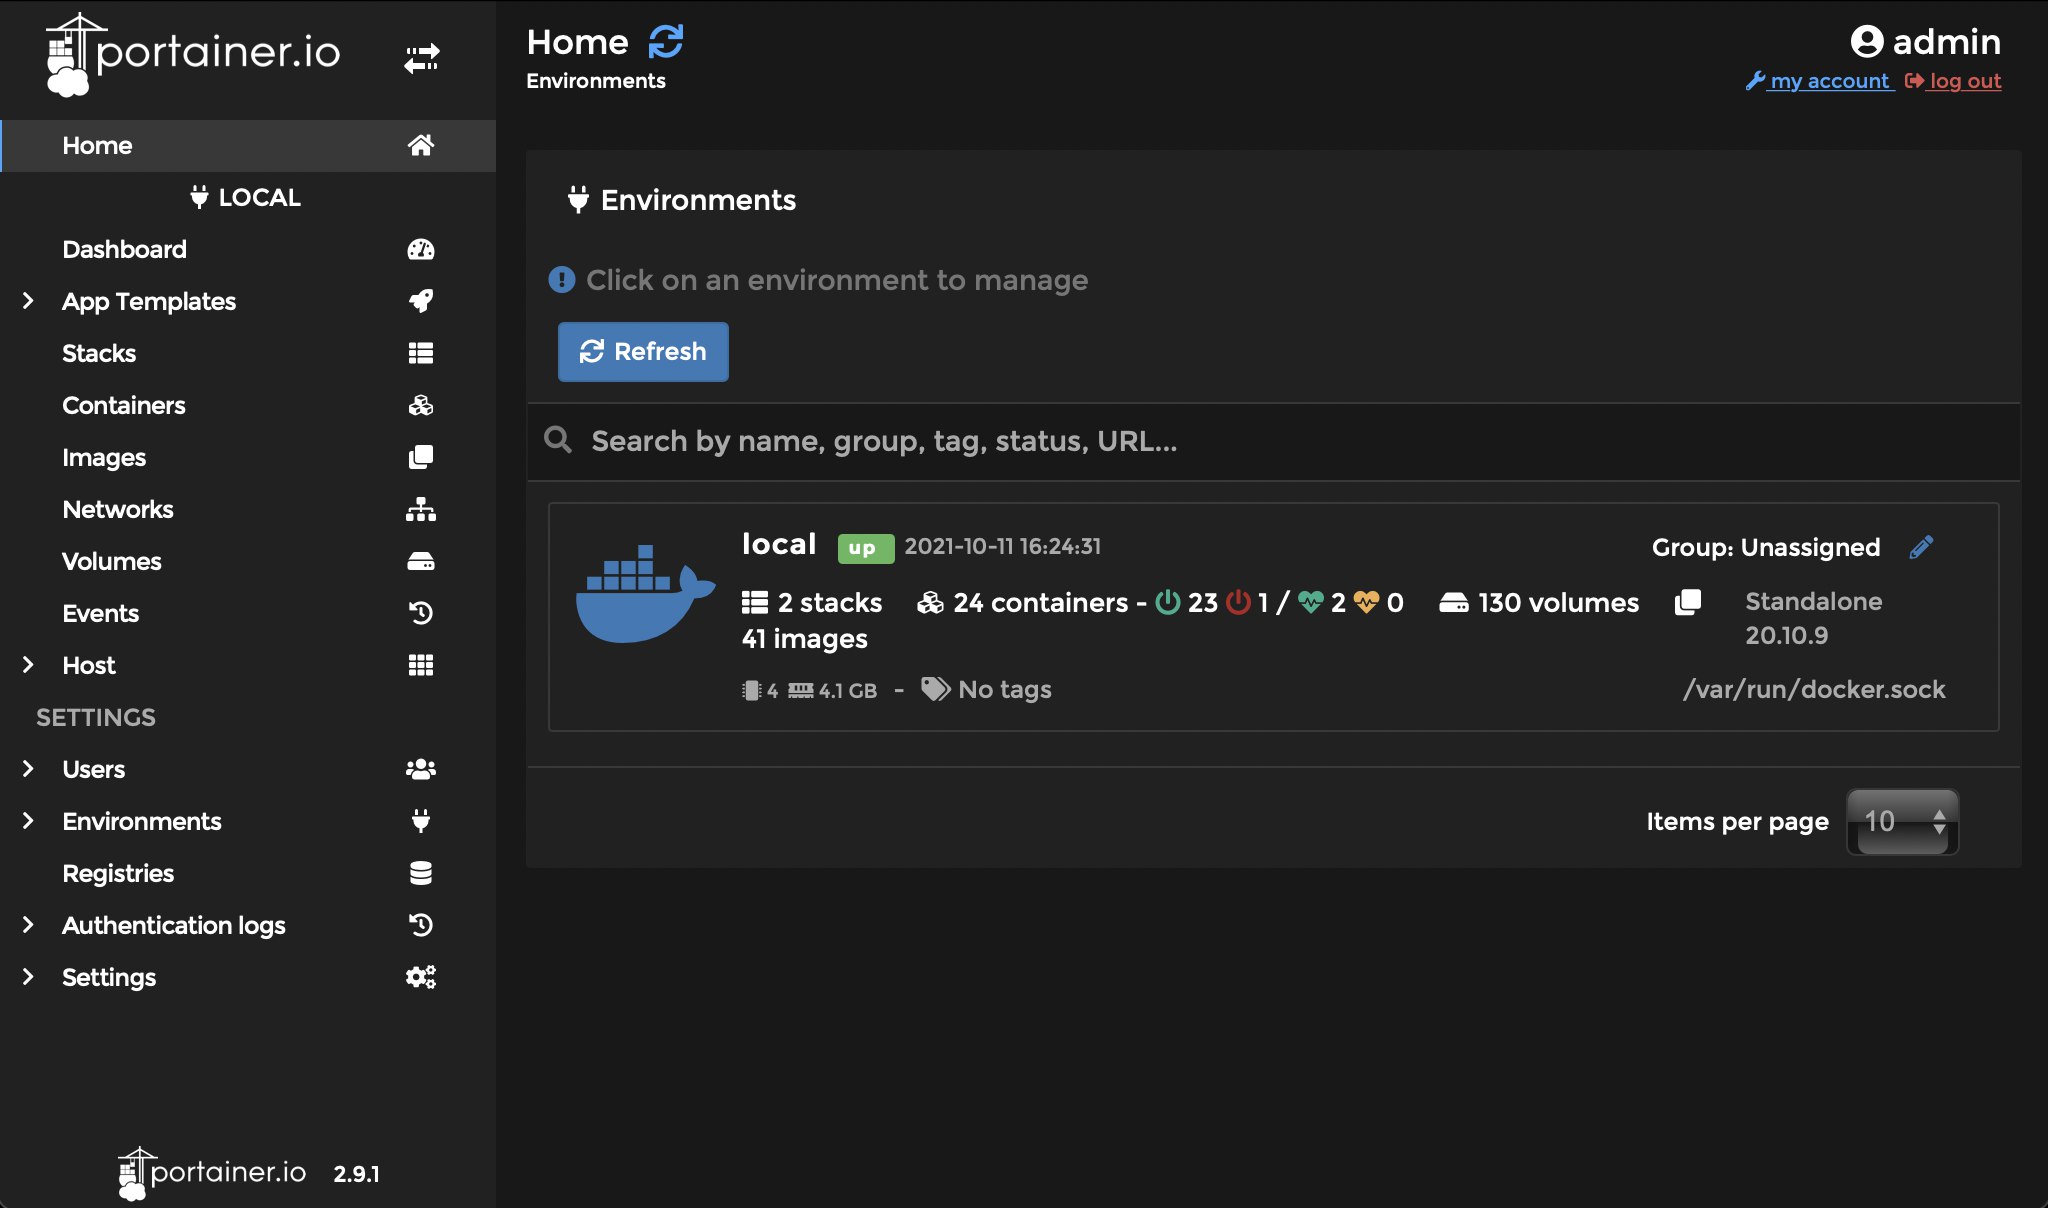The height and width of the screenshot is (1208, 2048).
Task: Click the sidebar collapse arrows icon
Action: click(x=421, y=58)
